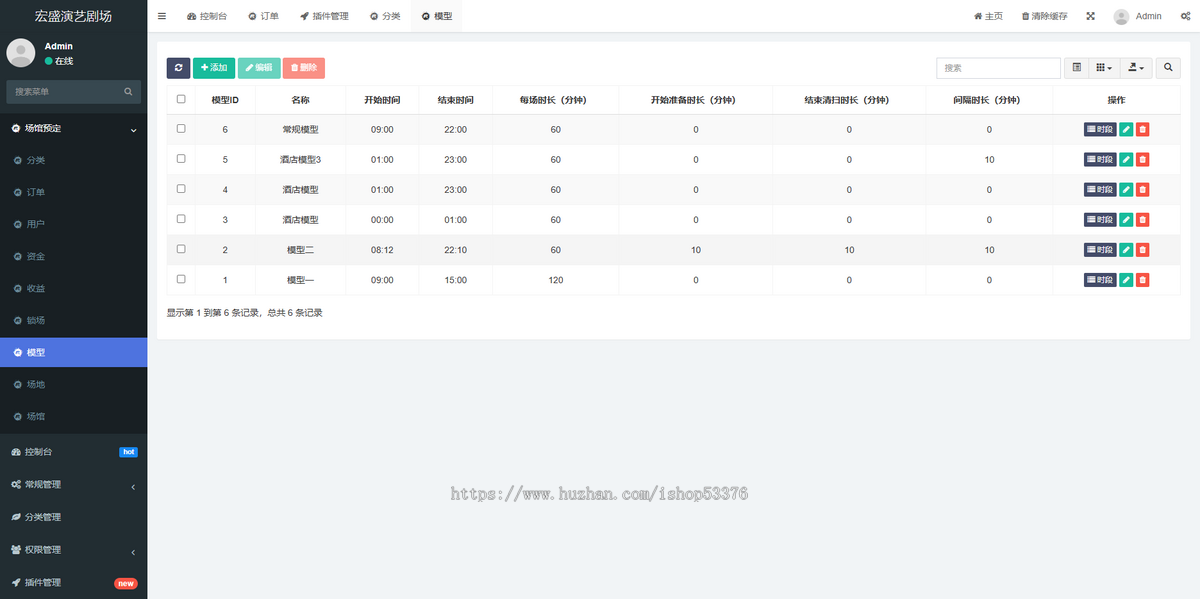Toggle card view table icon
The width and height of the screenshot is (1200, 599).
tap(1077, 68)
